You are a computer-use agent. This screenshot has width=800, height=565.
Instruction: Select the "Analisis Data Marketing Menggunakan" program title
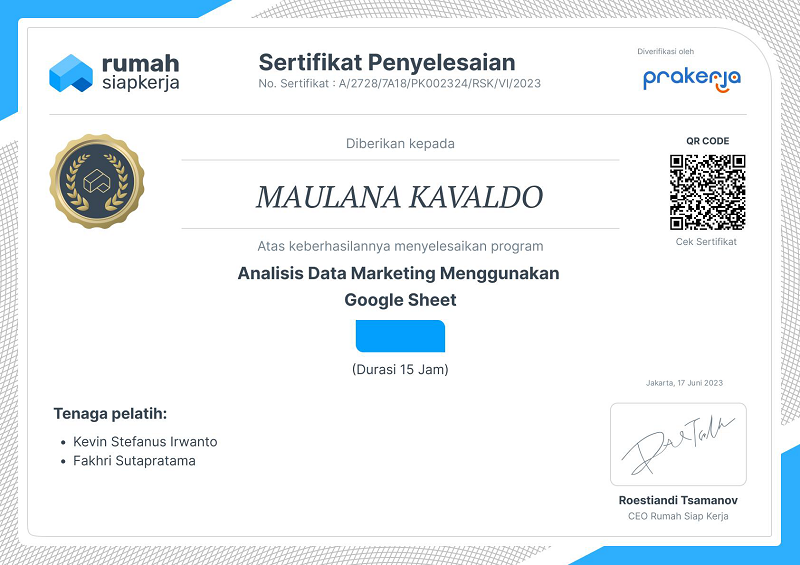pos(399,273)
